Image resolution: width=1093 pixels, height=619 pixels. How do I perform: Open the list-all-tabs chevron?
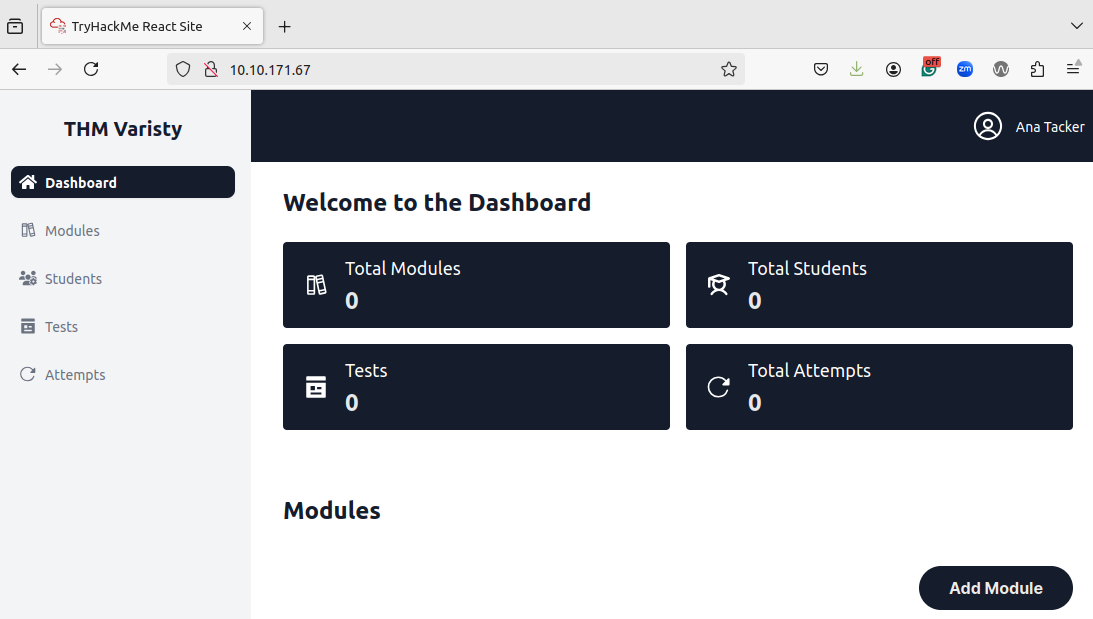pyautogui.click(x=1076, y=25)
